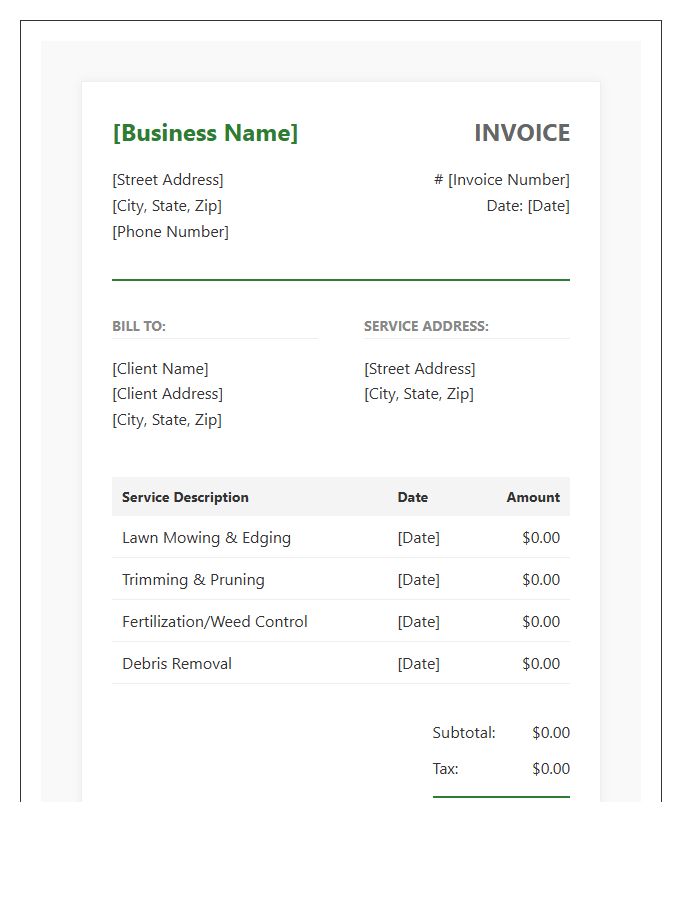This screenshot has width=700, height=900.
Task: Click the [Date] cell for Fertilization/Weed Control
Action: tap(418, 622)
